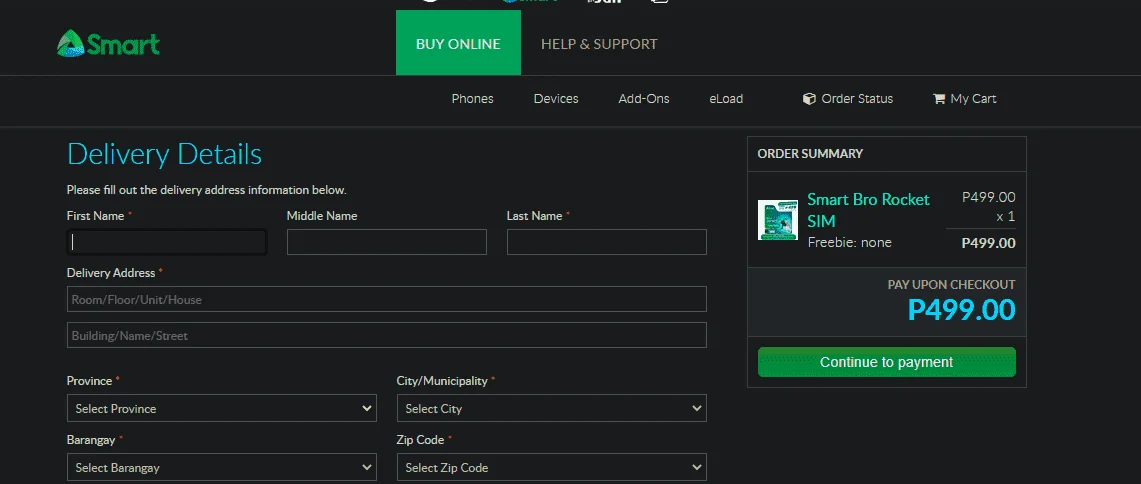Click the Last Name input field

[606, 242]
